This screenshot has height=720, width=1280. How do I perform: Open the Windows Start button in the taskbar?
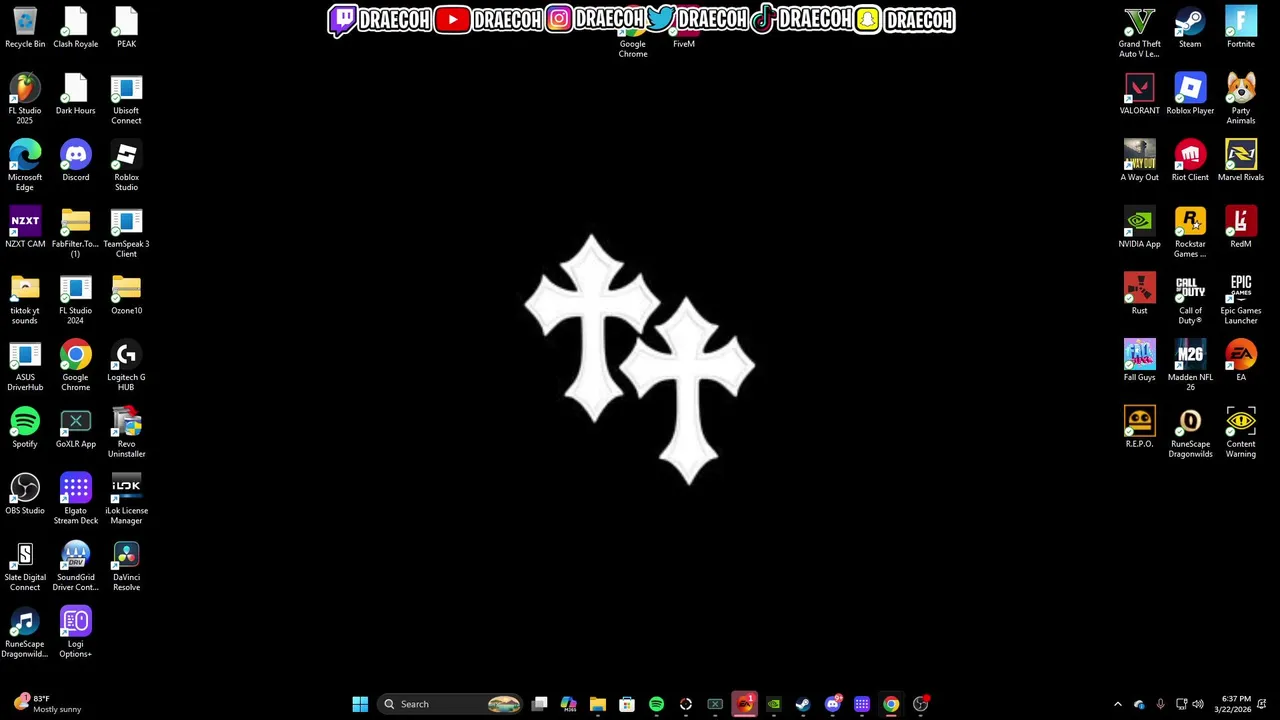click(x=360, y=704)
